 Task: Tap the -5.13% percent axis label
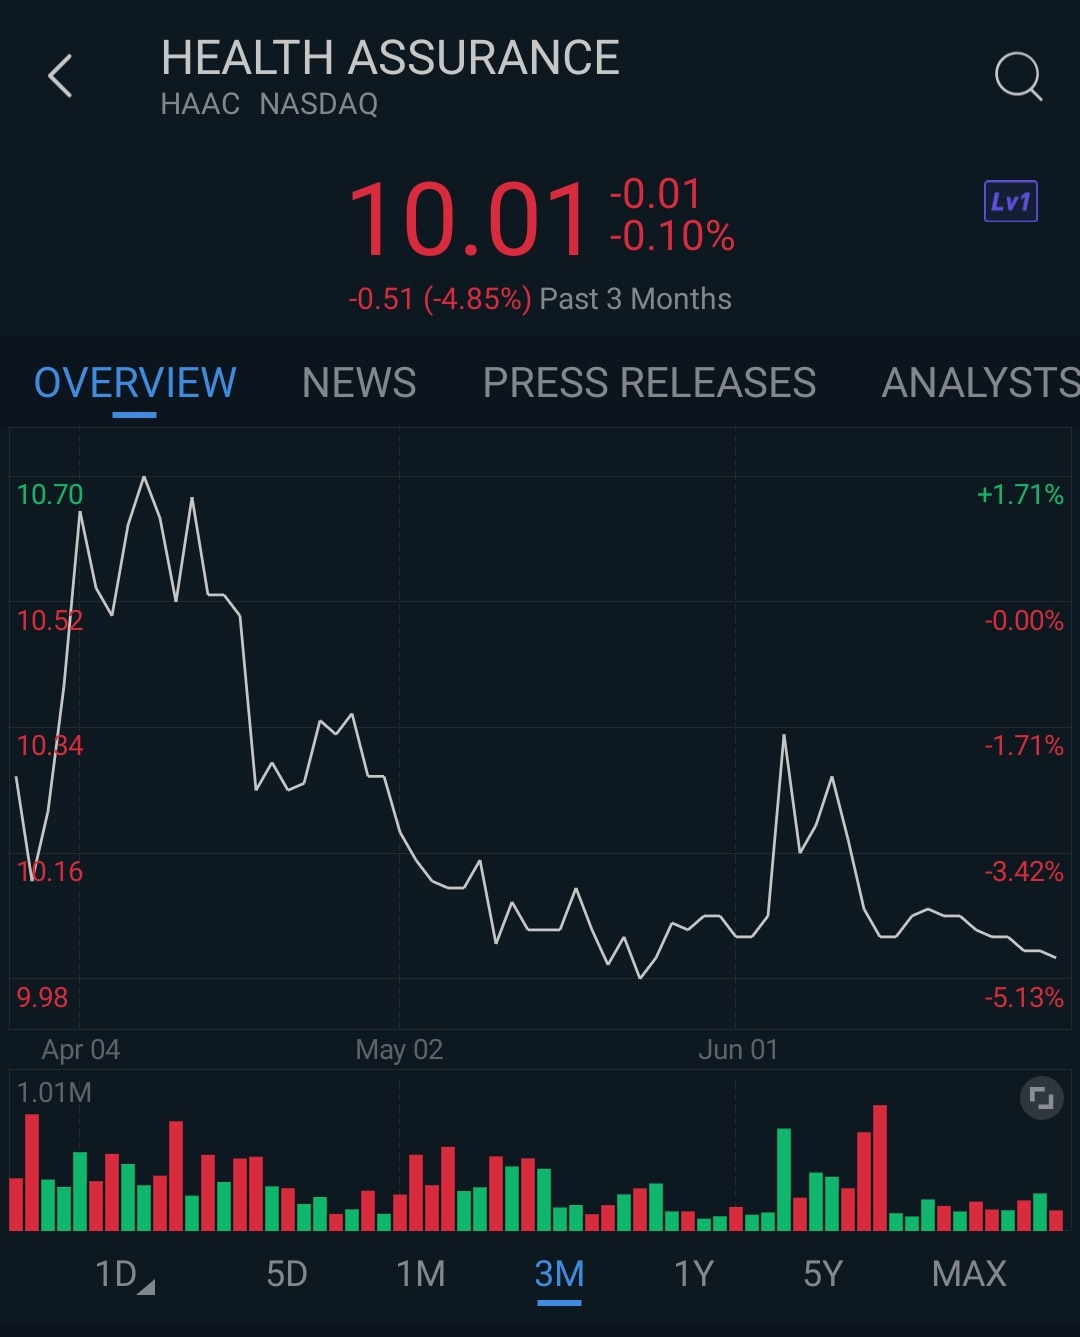tap(1024, 997)
